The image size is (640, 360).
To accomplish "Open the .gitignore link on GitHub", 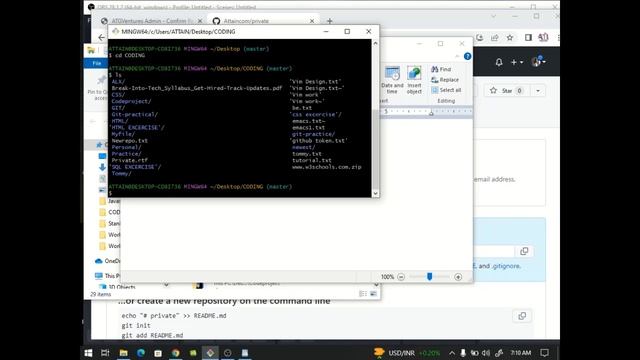I will pos(506,266).
